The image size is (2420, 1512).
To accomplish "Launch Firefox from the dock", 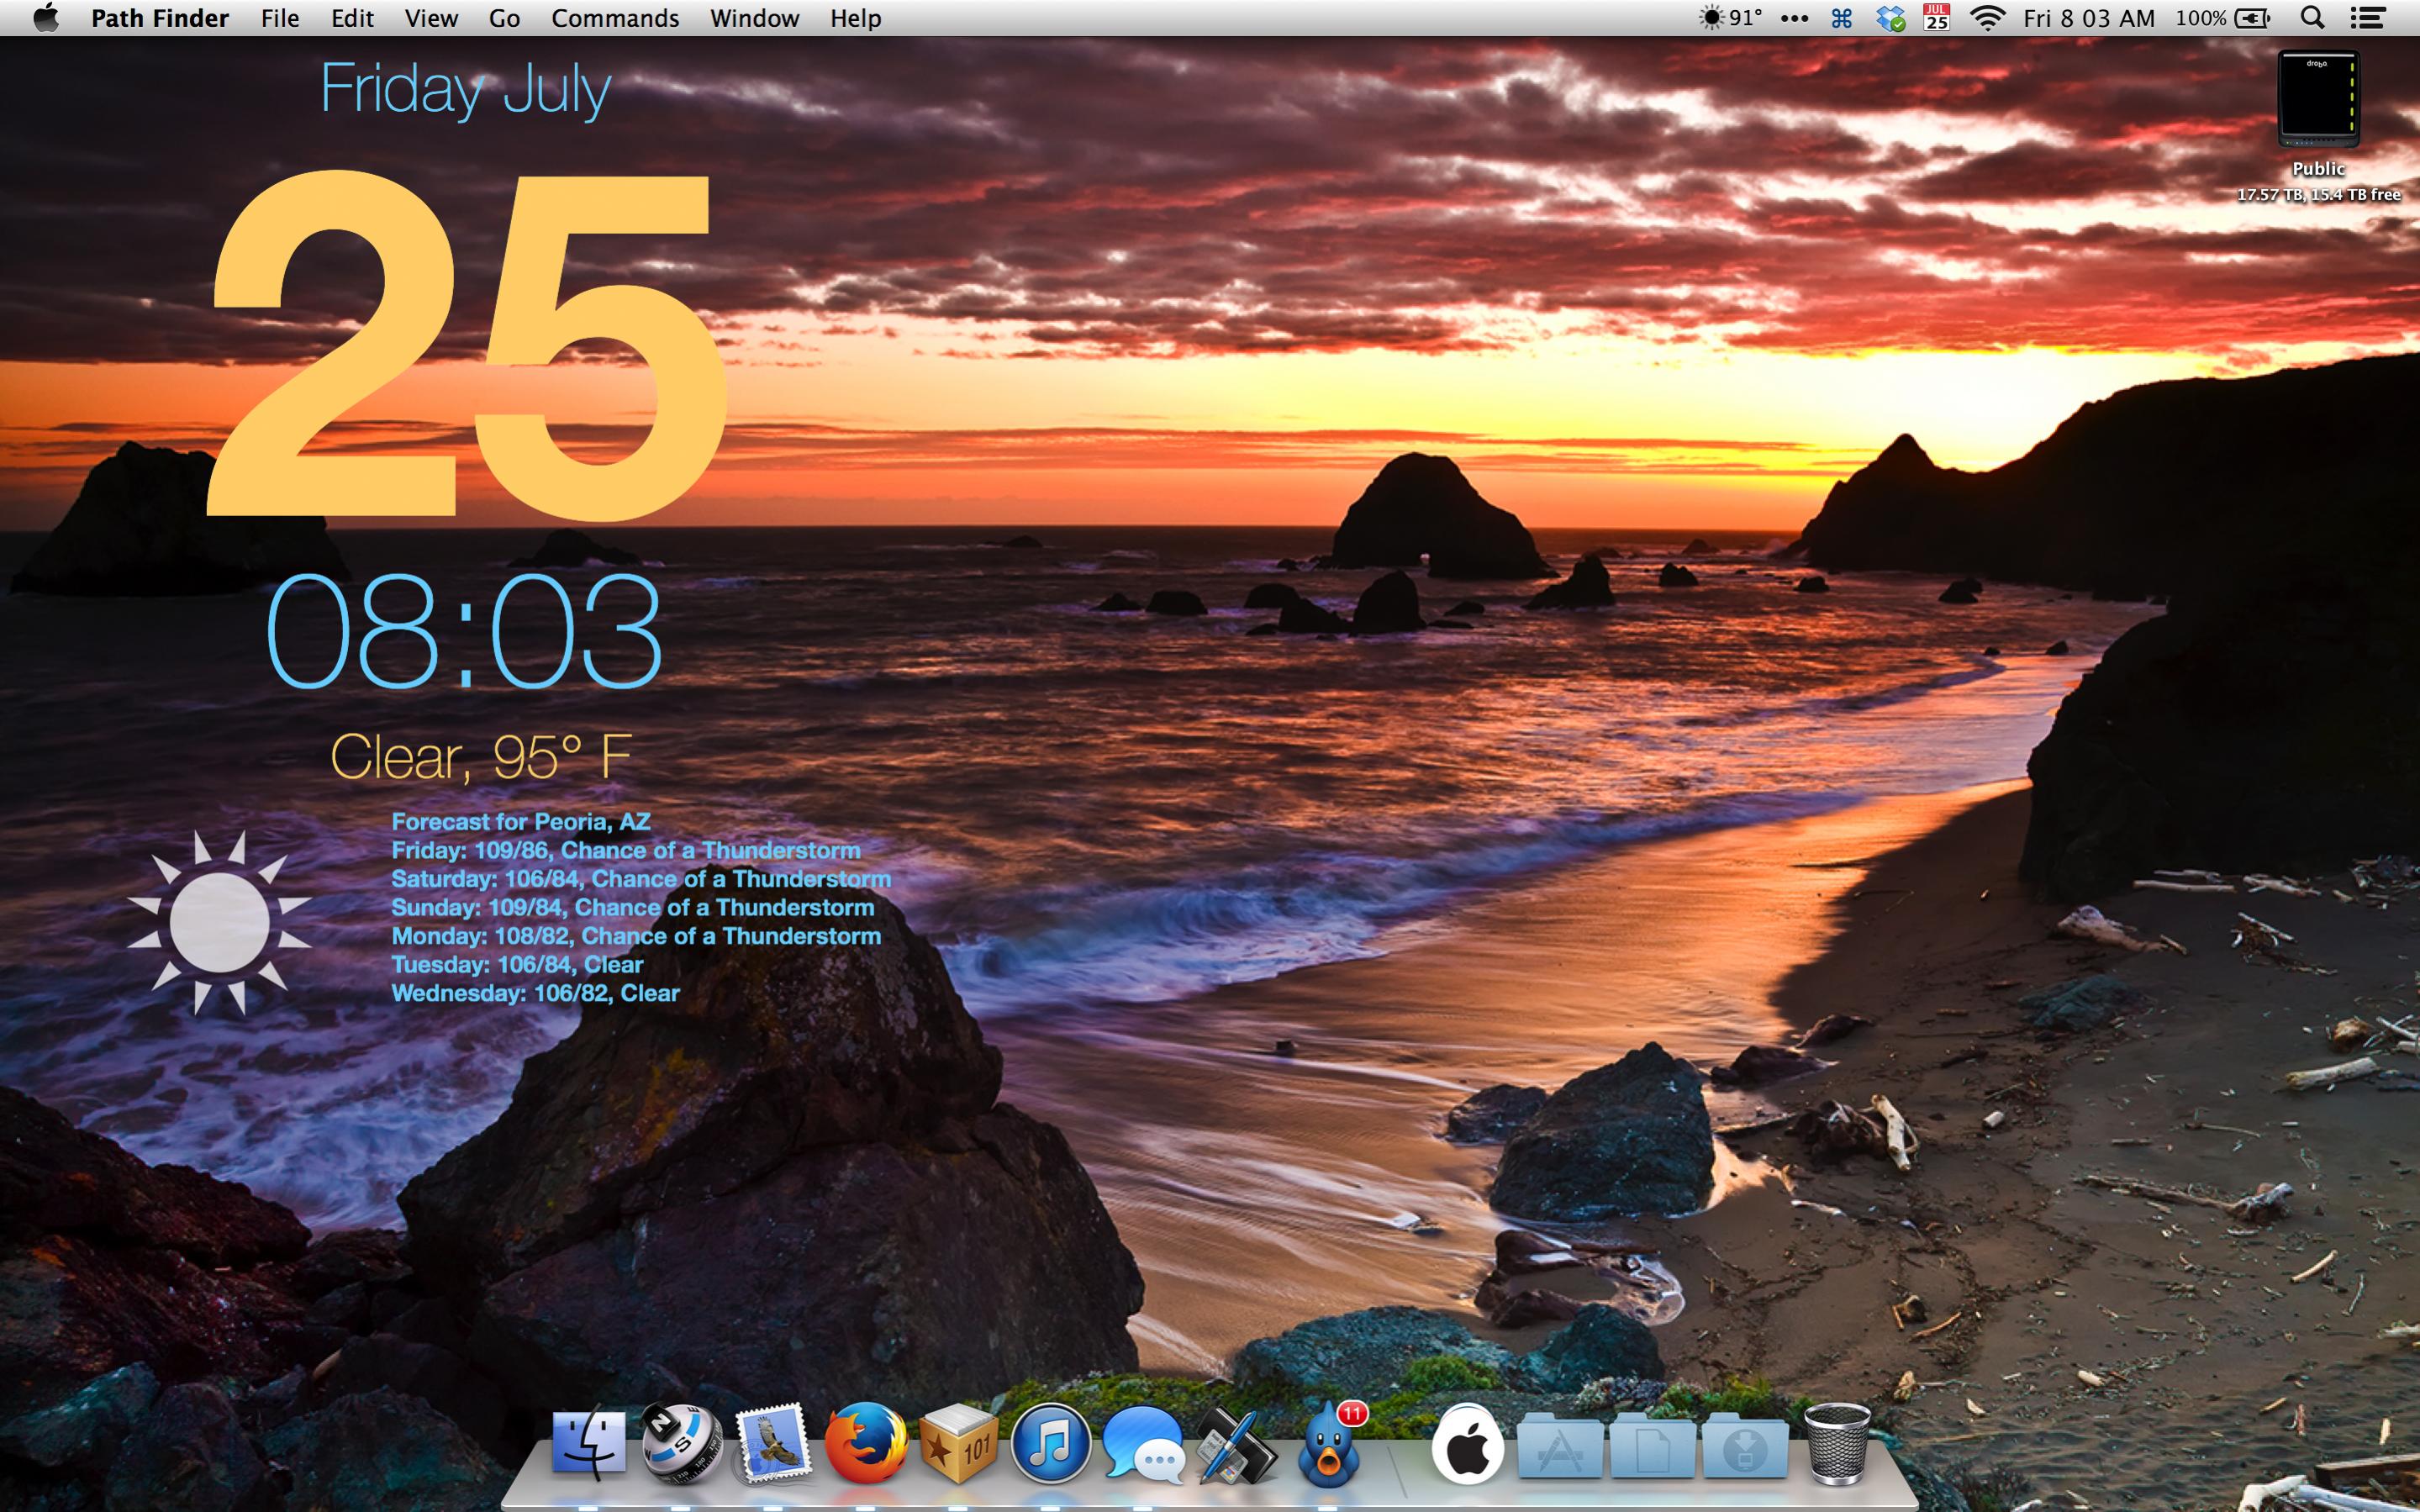I will 865,1444.
